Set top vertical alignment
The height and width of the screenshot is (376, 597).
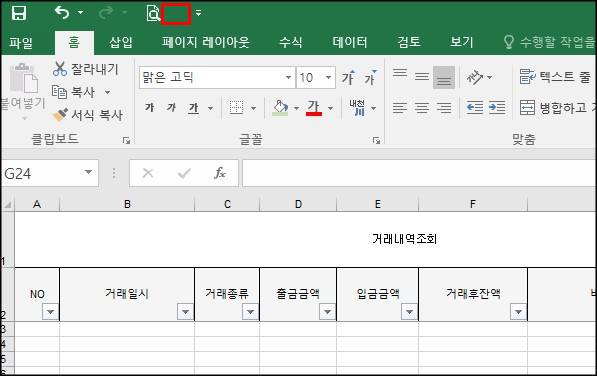tap(400, 73)
